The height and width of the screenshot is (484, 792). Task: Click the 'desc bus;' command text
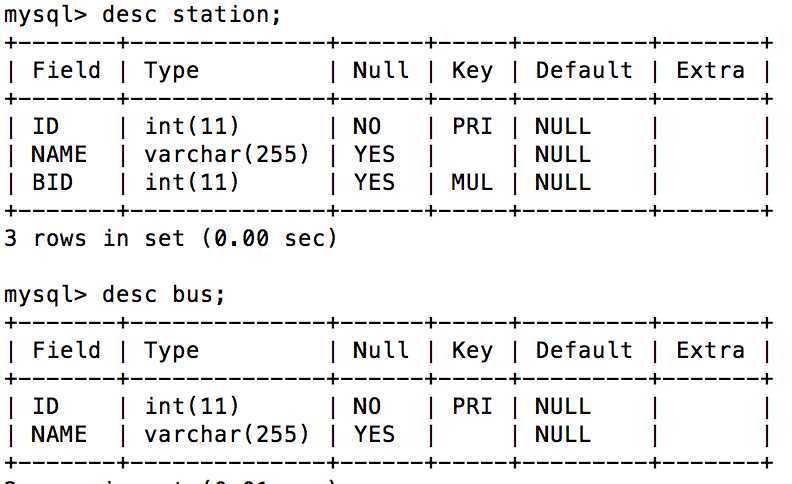click(x=164, y=295)
